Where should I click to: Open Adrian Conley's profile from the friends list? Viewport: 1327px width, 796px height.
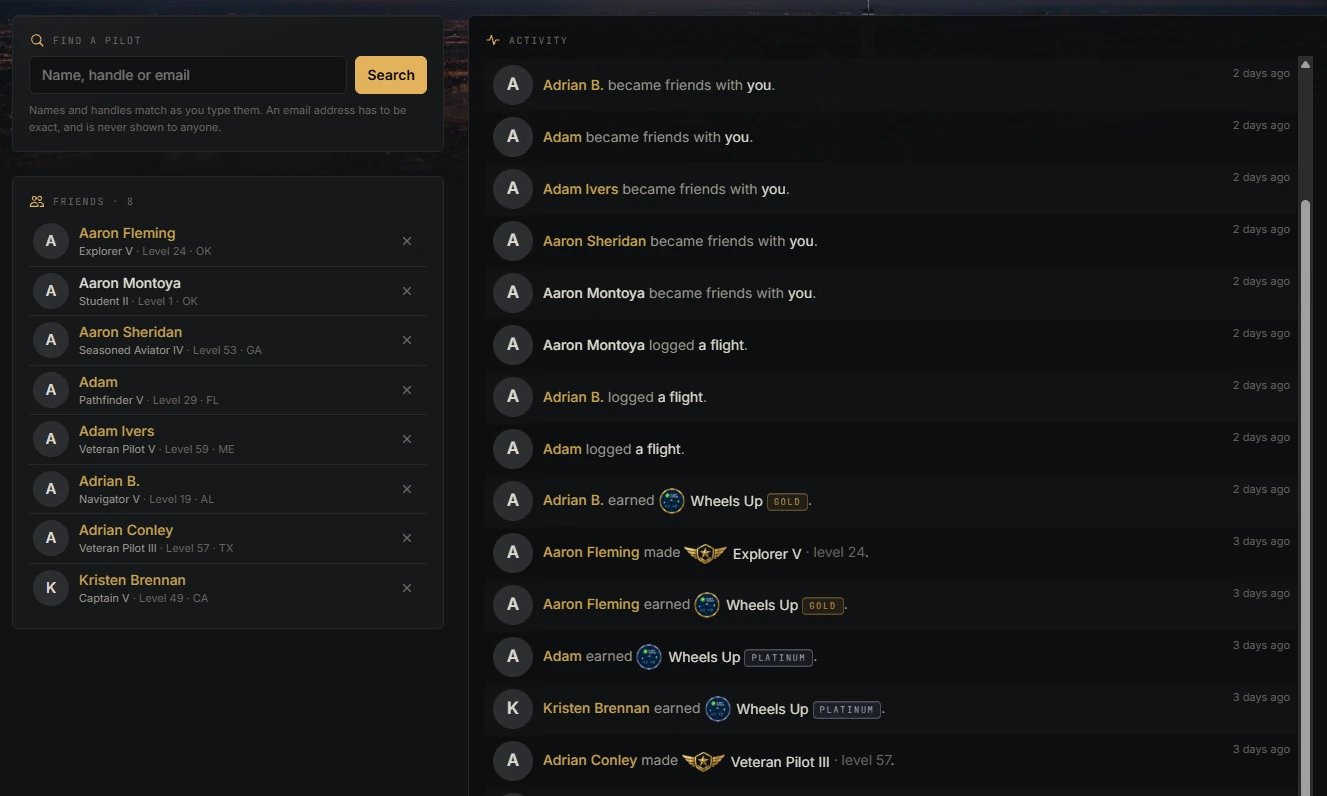pyautogui.click(x=126, y=530)
